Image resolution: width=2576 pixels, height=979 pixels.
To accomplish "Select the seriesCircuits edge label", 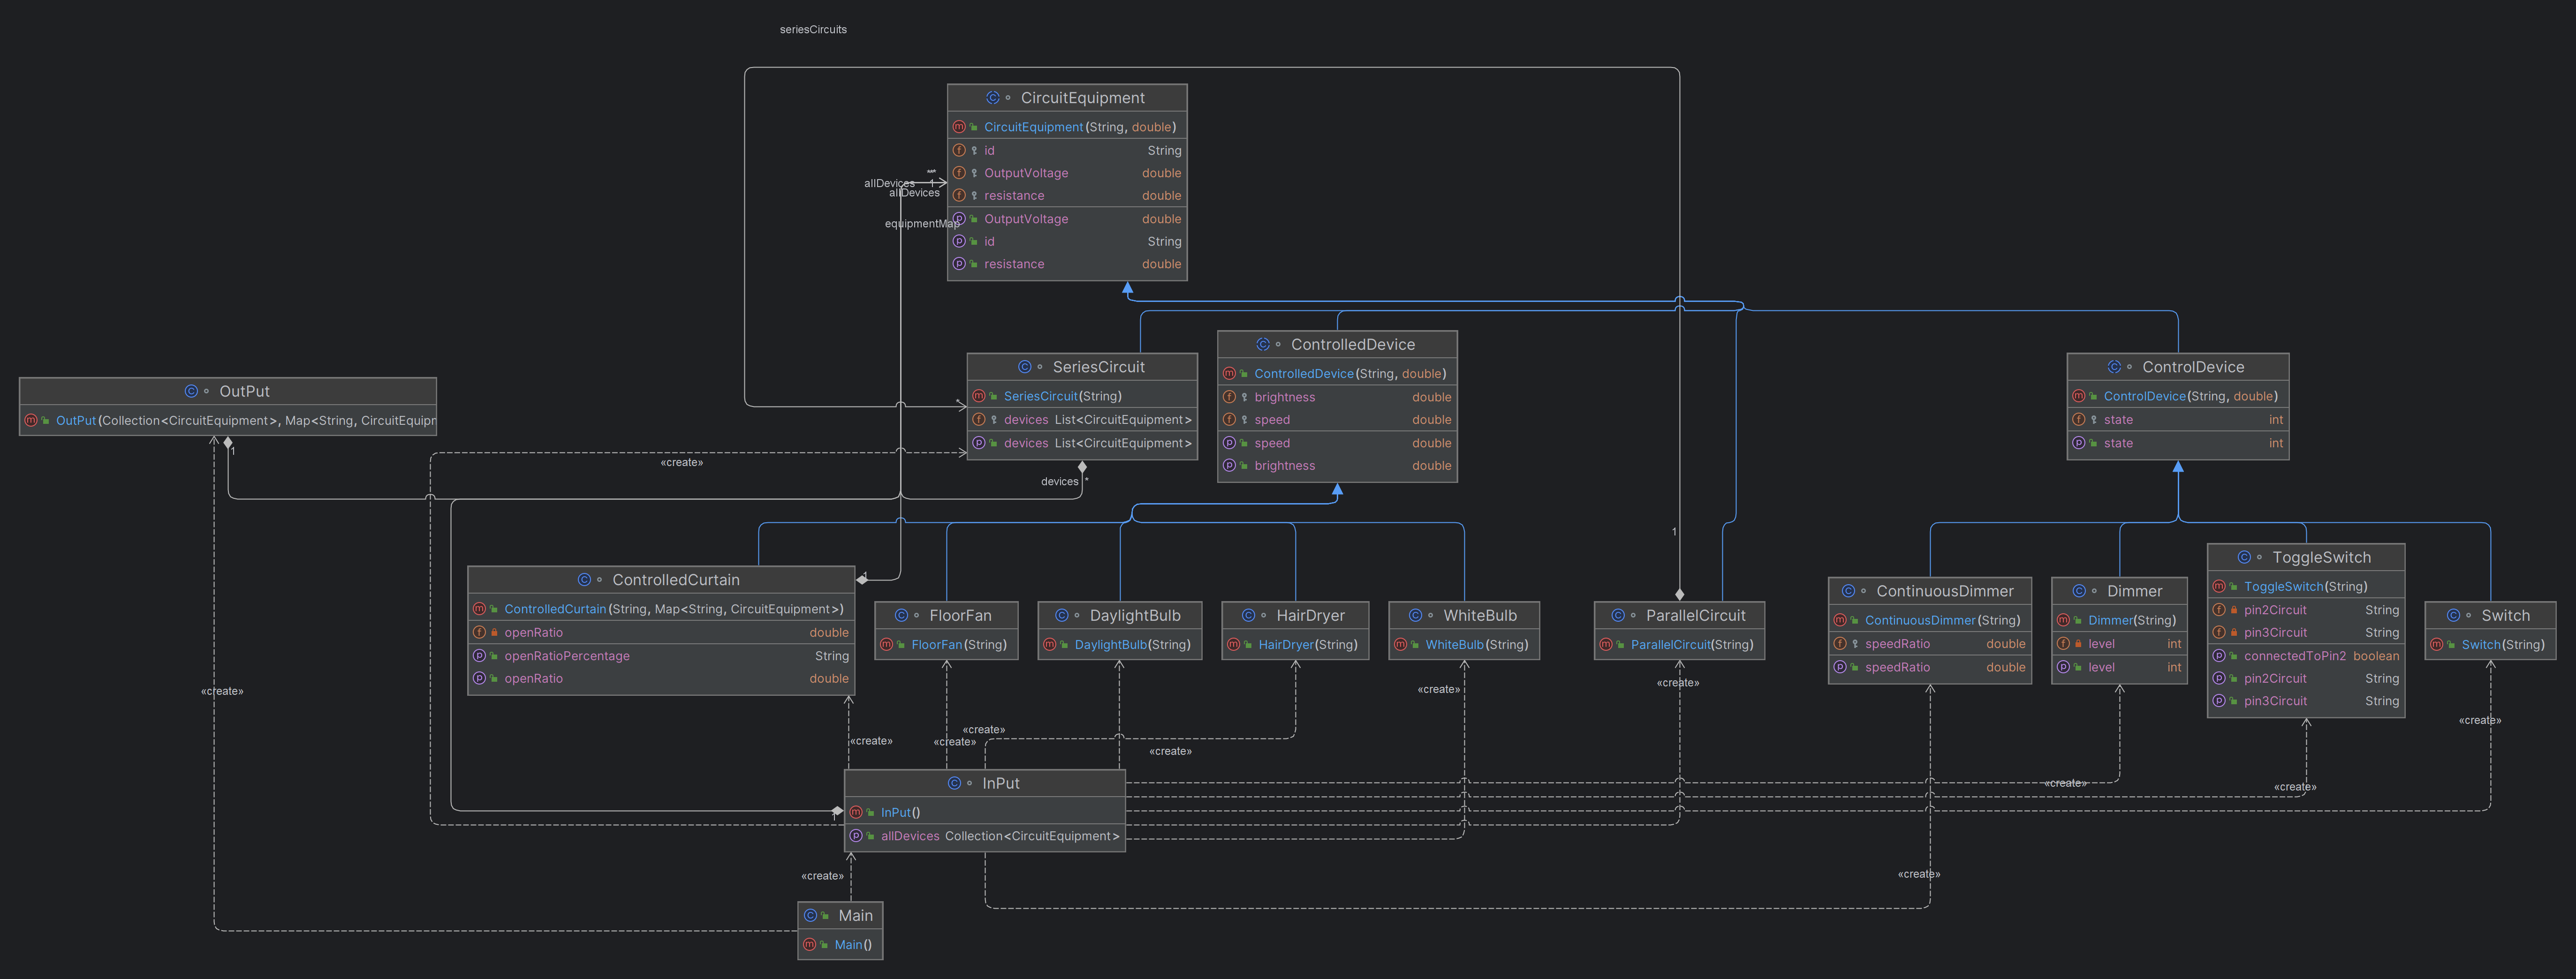I will point(813,30).
